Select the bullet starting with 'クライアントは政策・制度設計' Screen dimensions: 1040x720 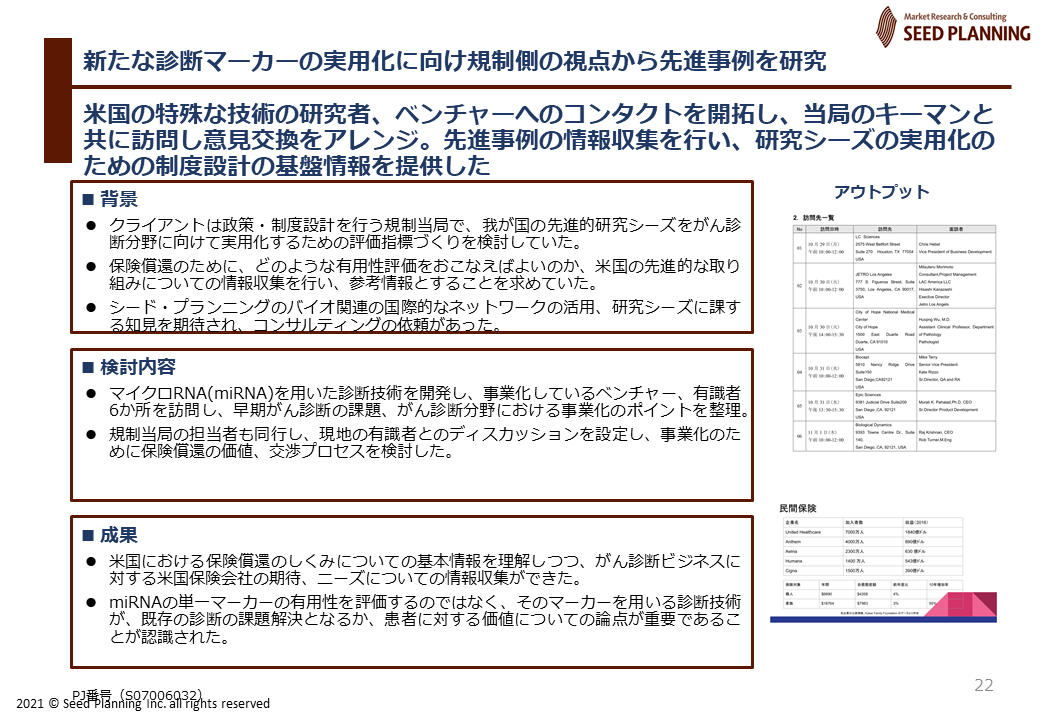pos(424,233)
